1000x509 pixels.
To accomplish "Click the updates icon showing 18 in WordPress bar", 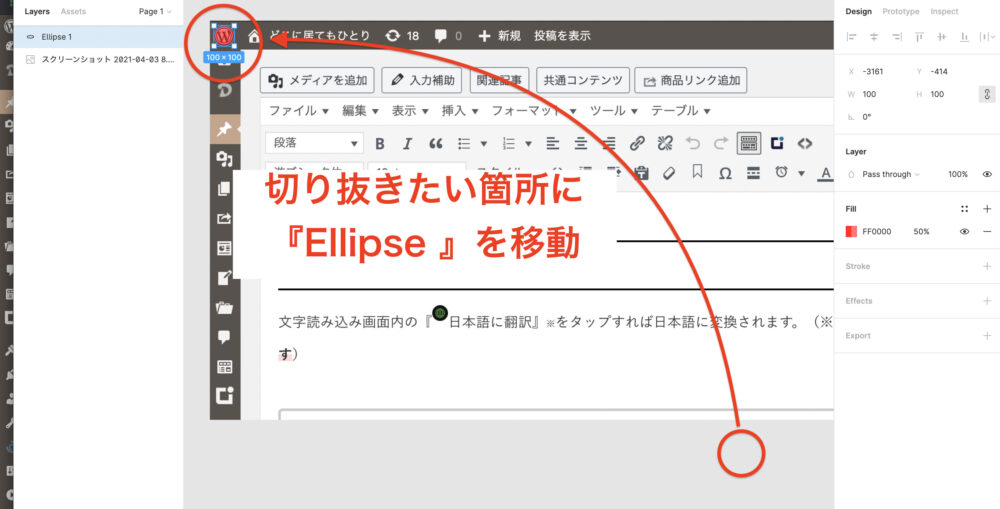I will click(x=393, y=36).
